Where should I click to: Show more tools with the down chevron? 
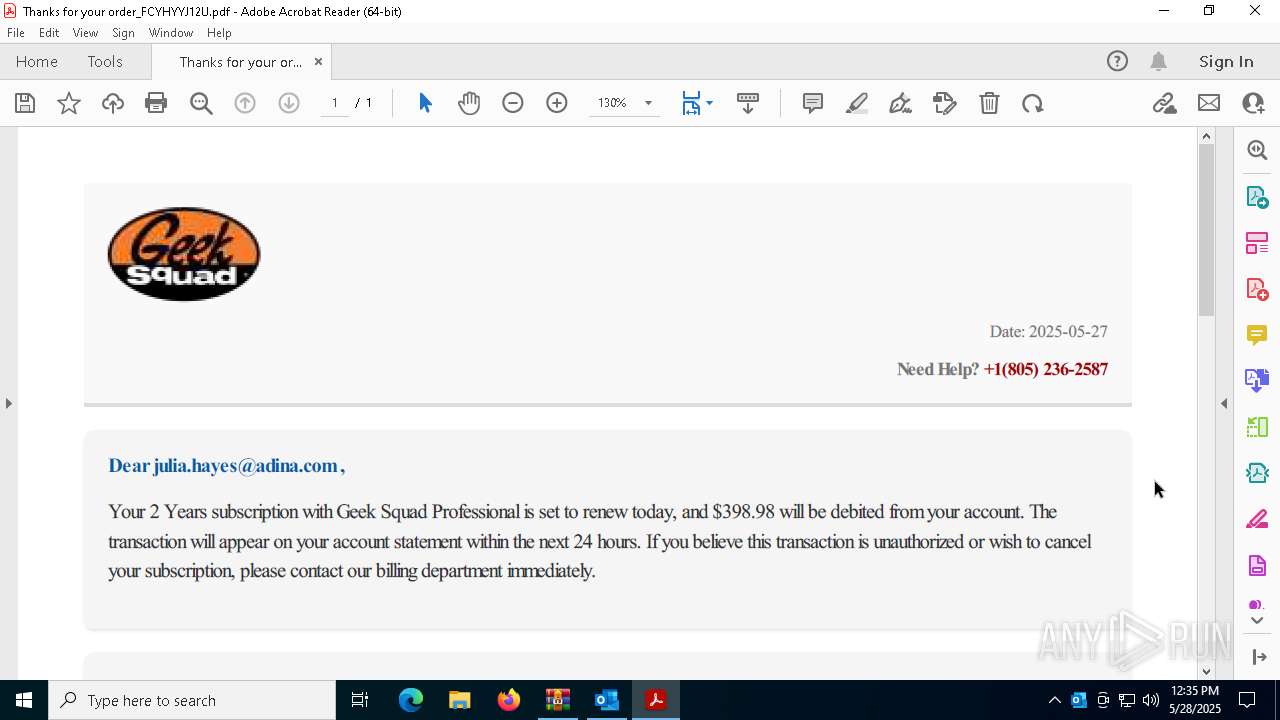point(1257,621)
